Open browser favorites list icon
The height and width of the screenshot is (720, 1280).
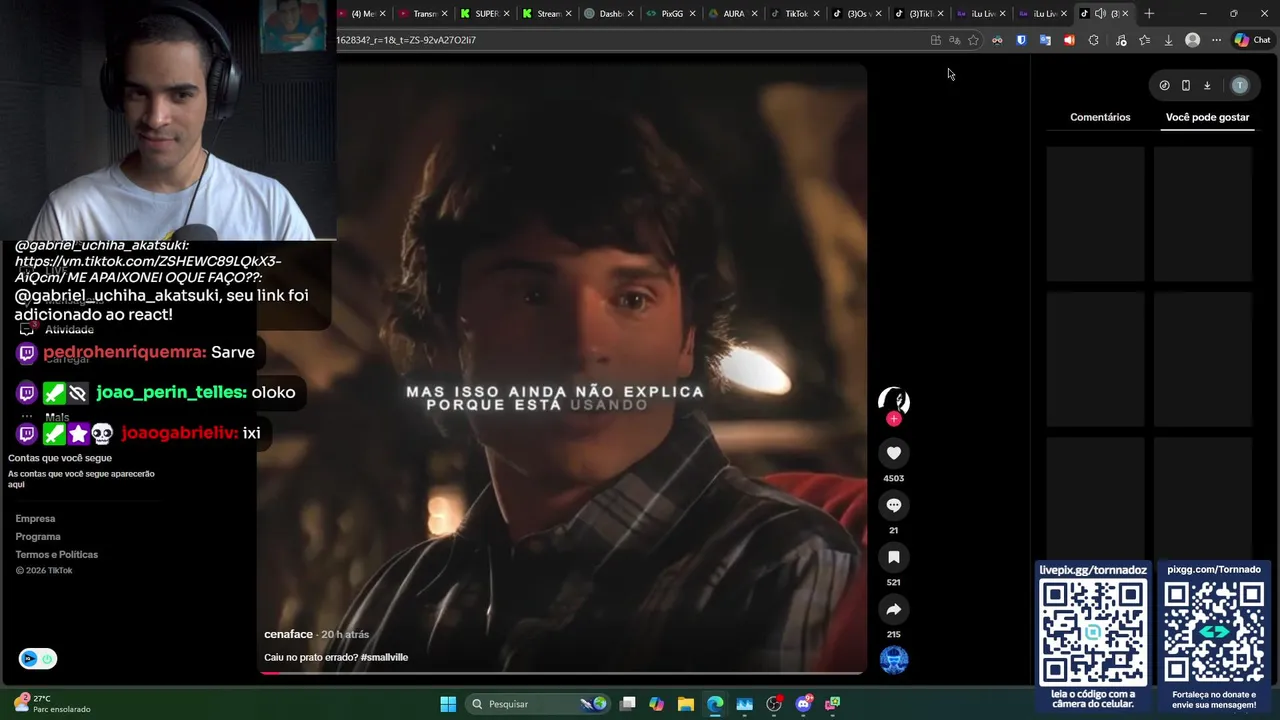click(x=1144, y=40)
